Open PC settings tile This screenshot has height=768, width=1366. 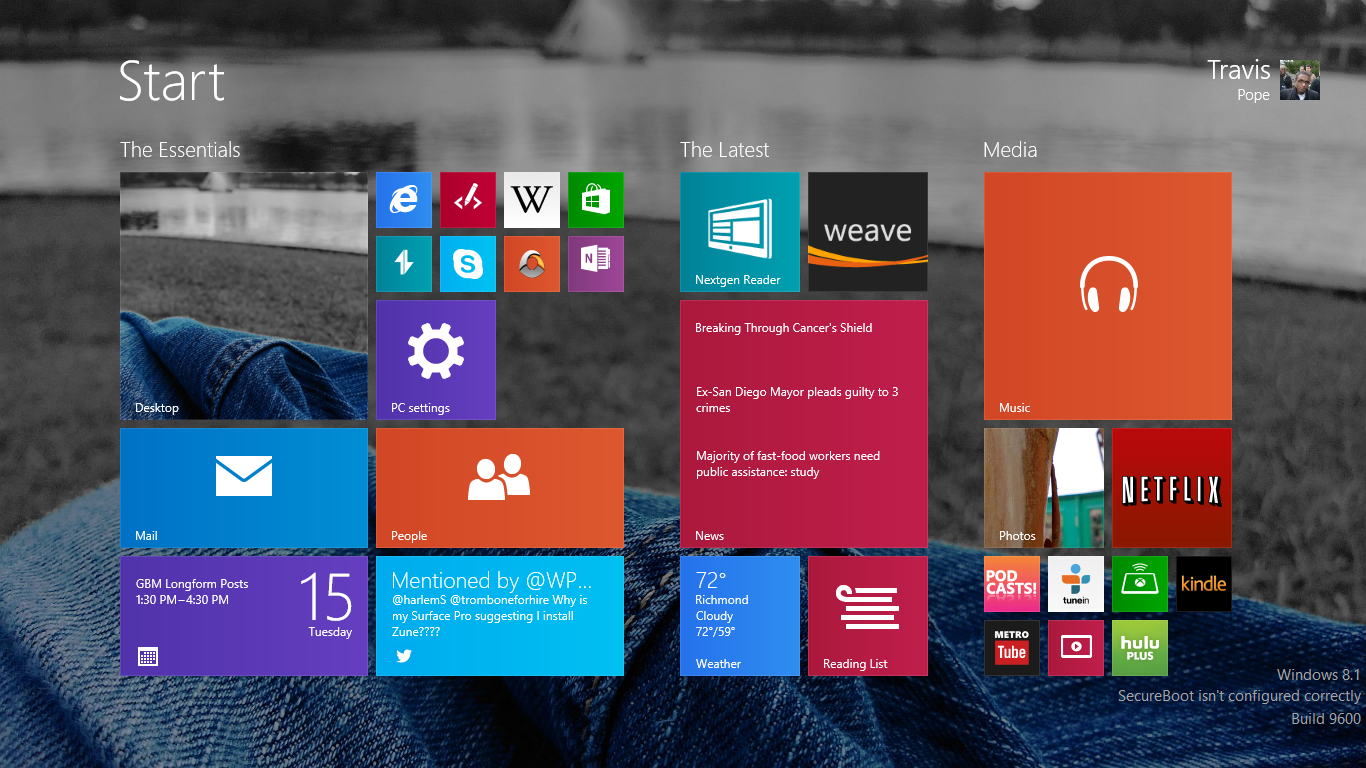pos(436,360)
